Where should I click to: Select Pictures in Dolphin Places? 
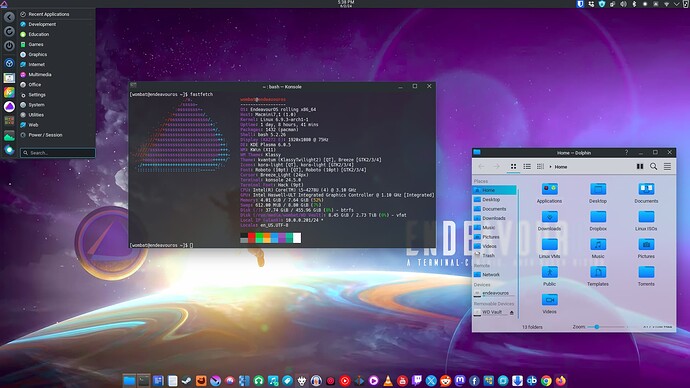click(495, 237)
